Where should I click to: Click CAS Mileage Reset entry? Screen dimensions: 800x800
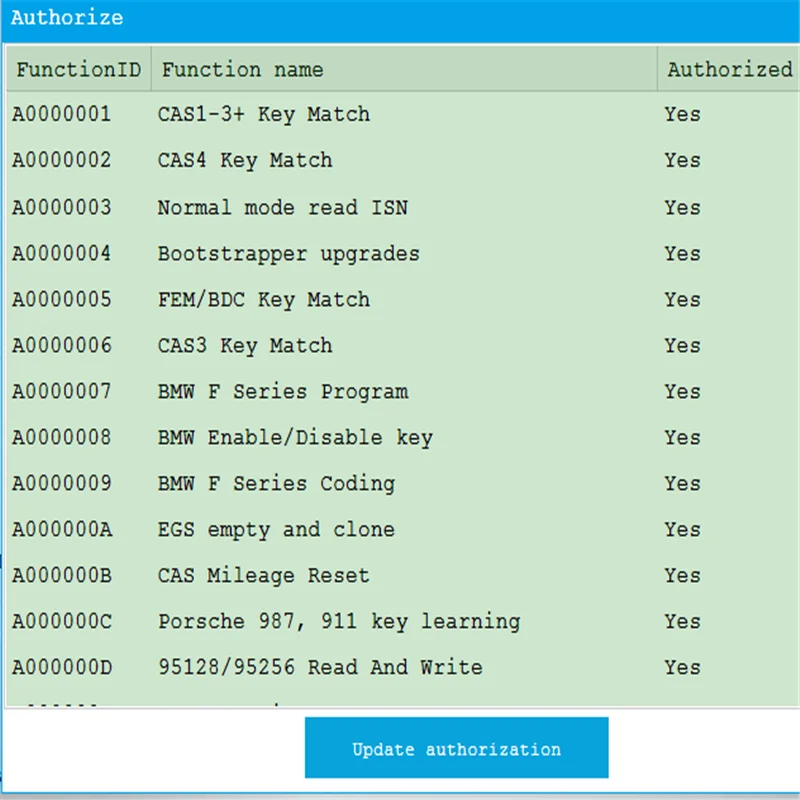click(x=263, y=576)
